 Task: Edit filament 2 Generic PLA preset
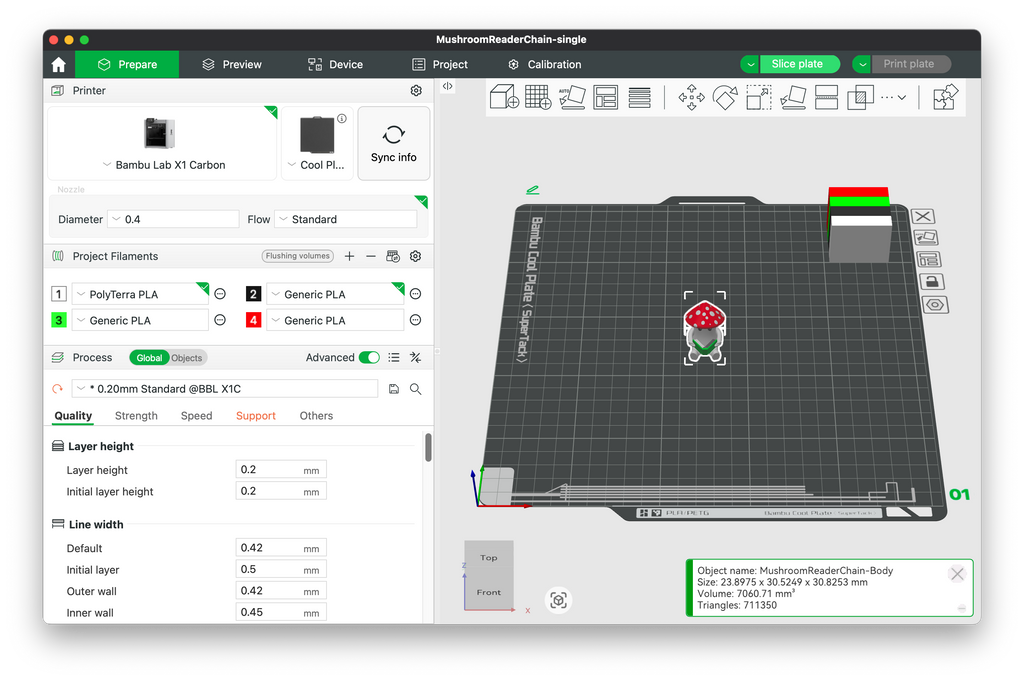pos(415,294)
